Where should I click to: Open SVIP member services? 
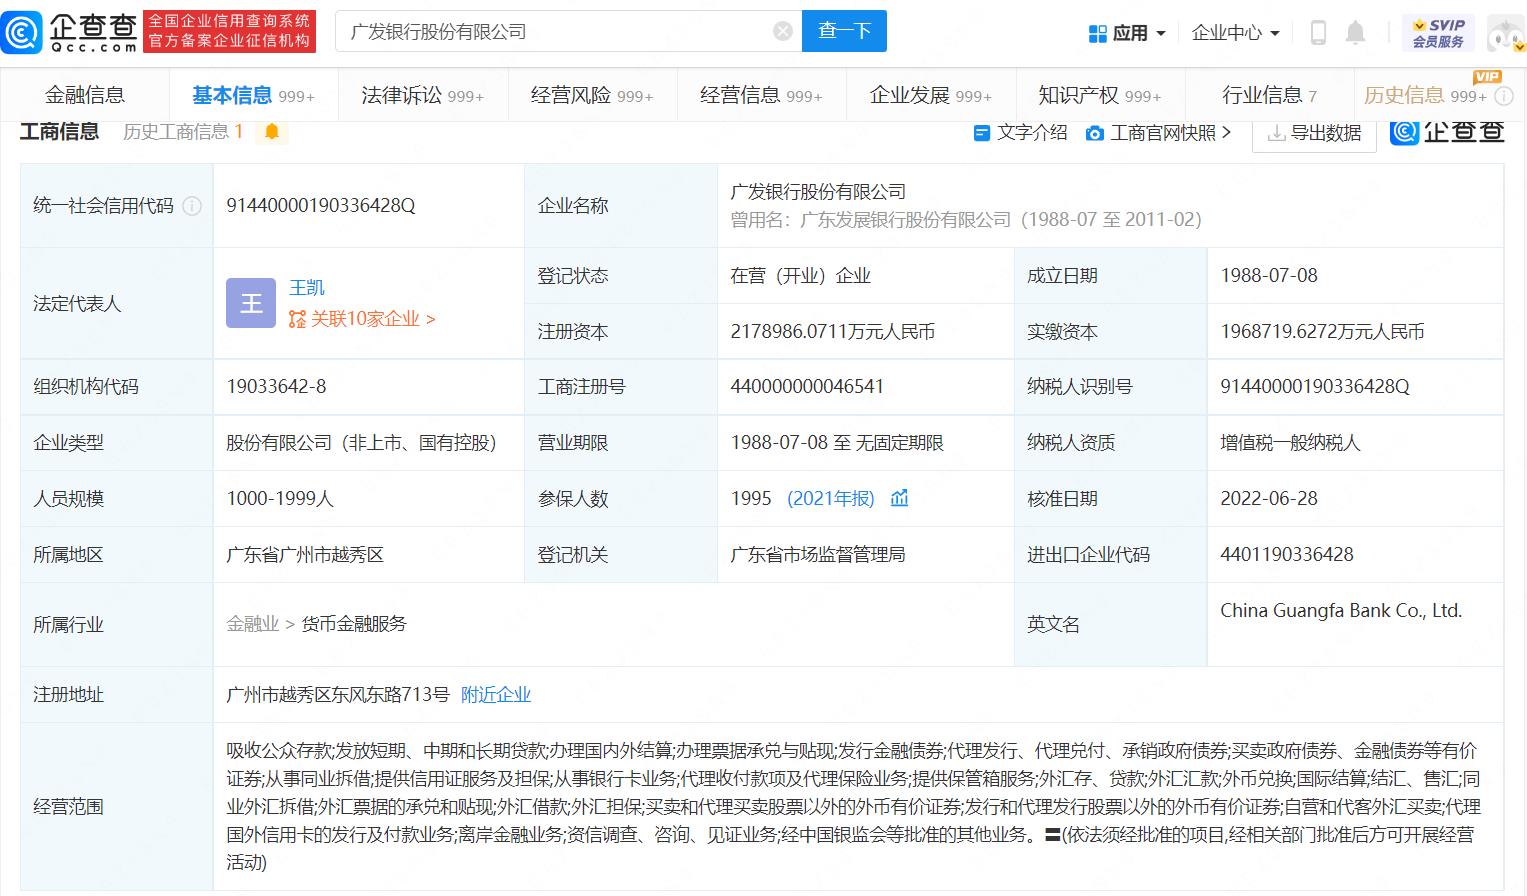1438,33
